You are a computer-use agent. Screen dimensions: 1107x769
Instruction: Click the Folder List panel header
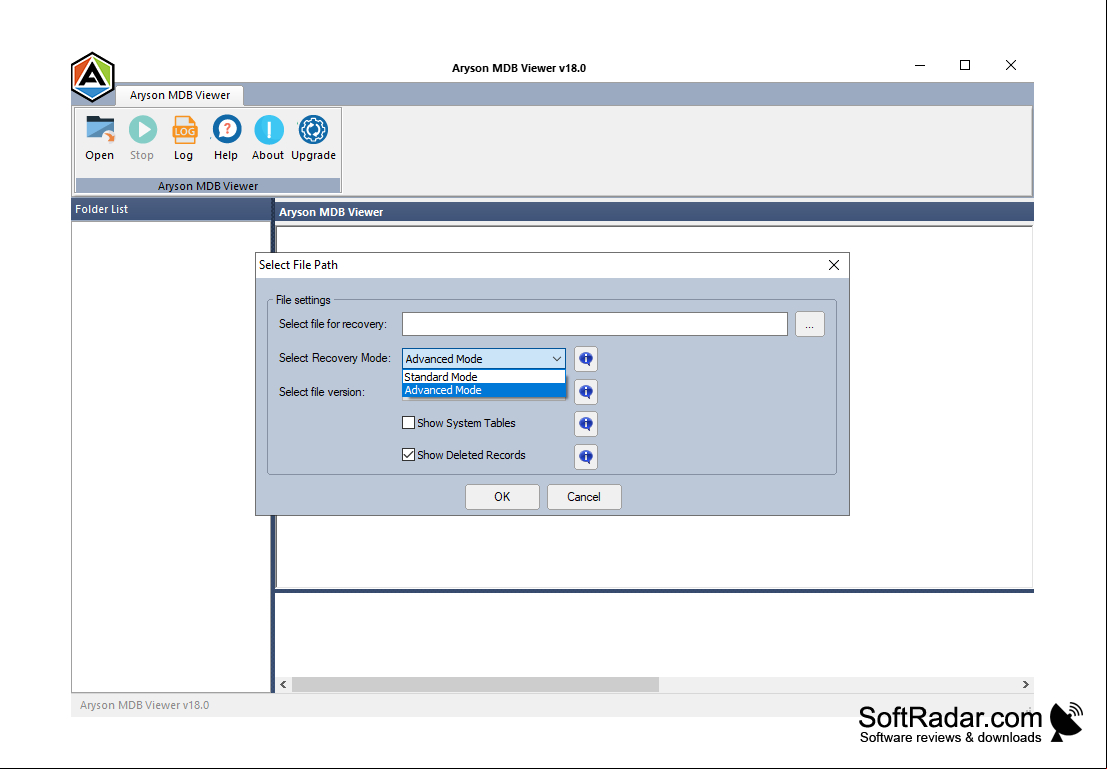(x=171, y=209)
